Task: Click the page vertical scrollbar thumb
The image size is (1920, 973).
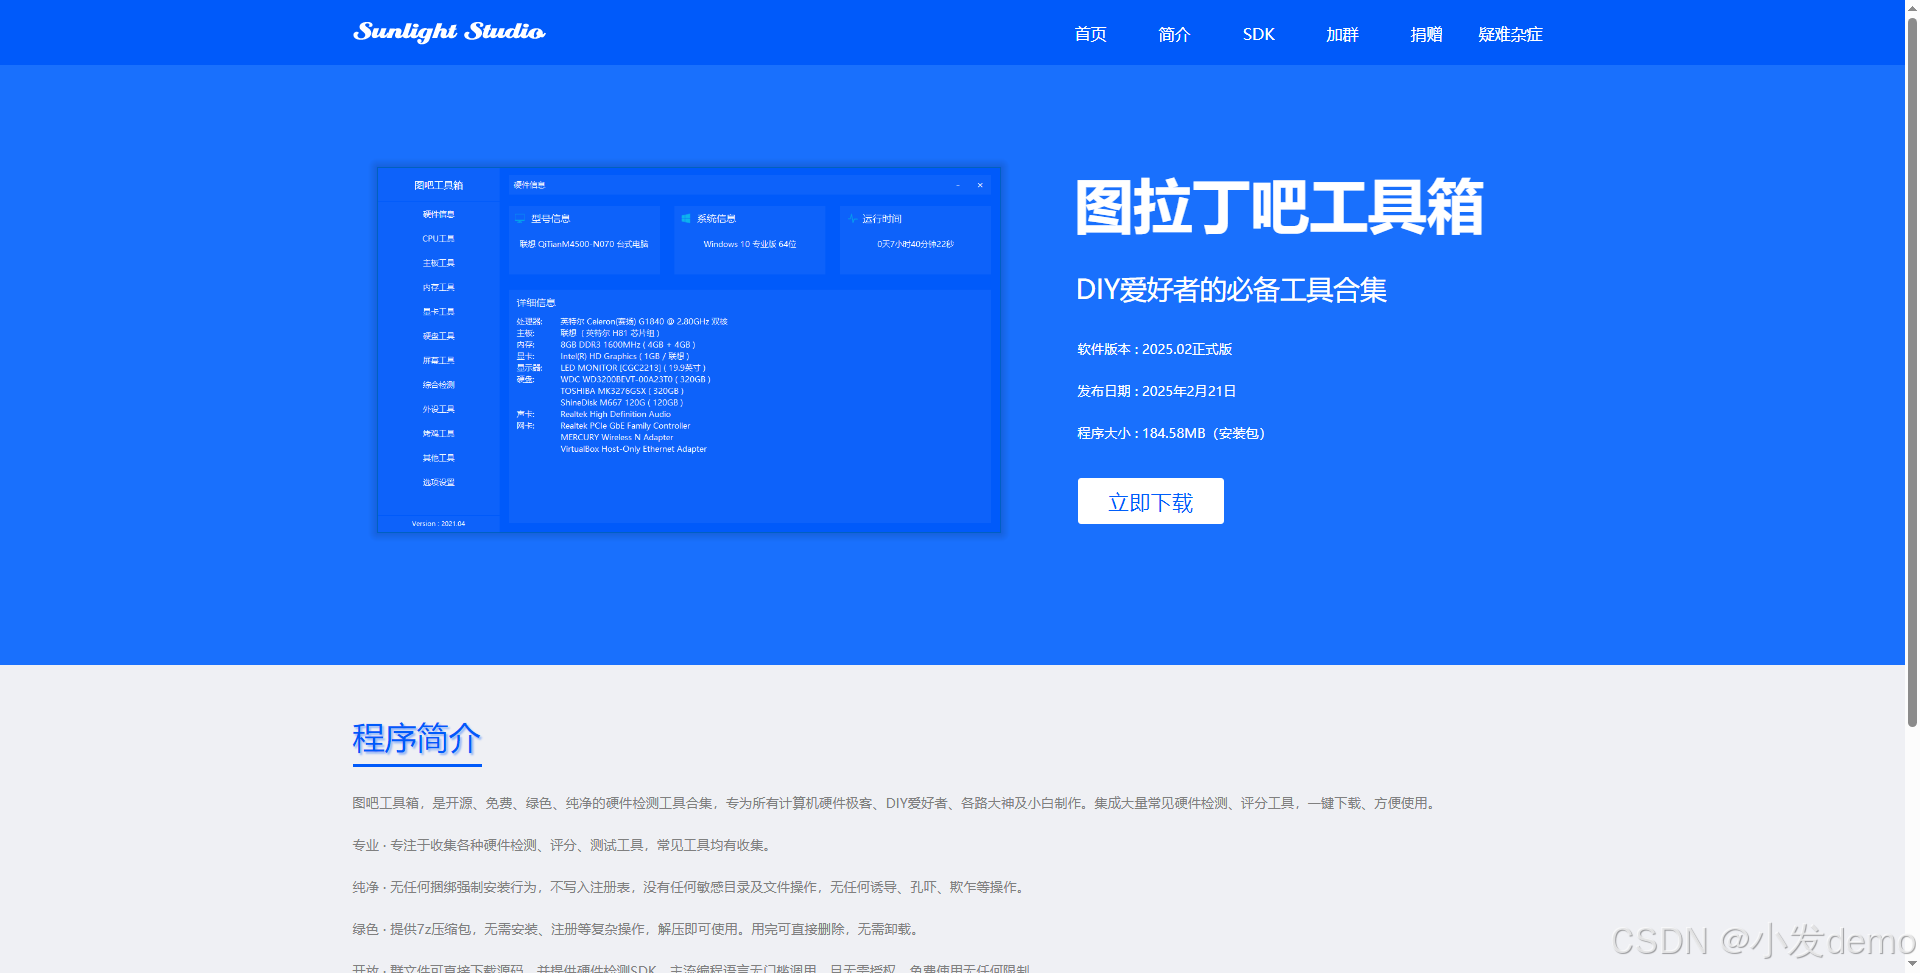Action: (x=1912, y=370)
